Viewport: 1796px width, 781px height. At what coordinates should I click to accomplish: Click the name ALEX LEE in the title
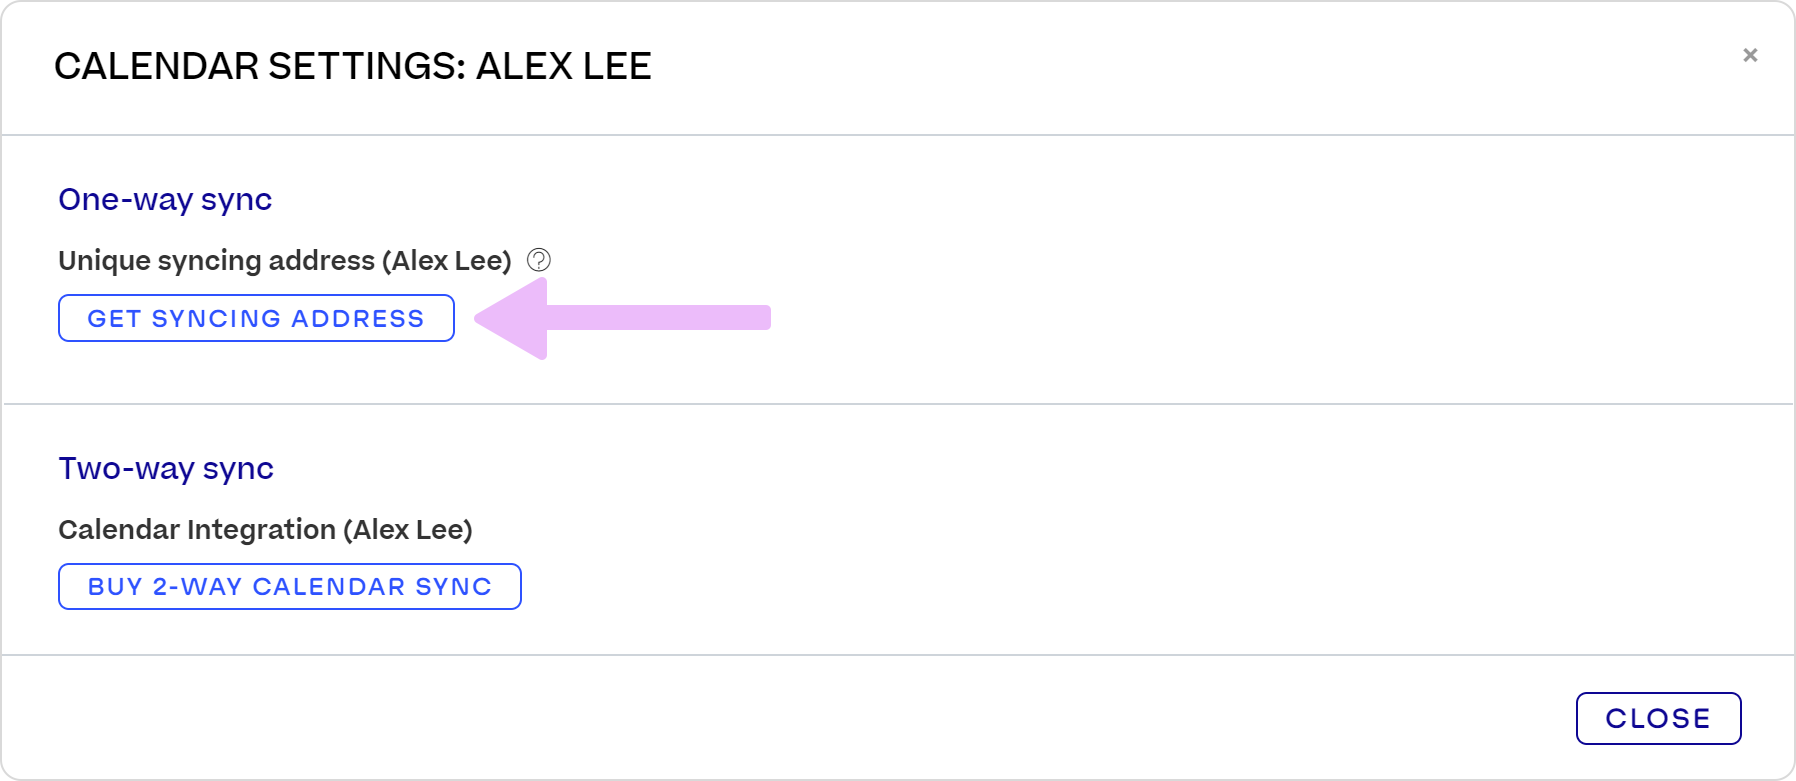click(563, 66)
